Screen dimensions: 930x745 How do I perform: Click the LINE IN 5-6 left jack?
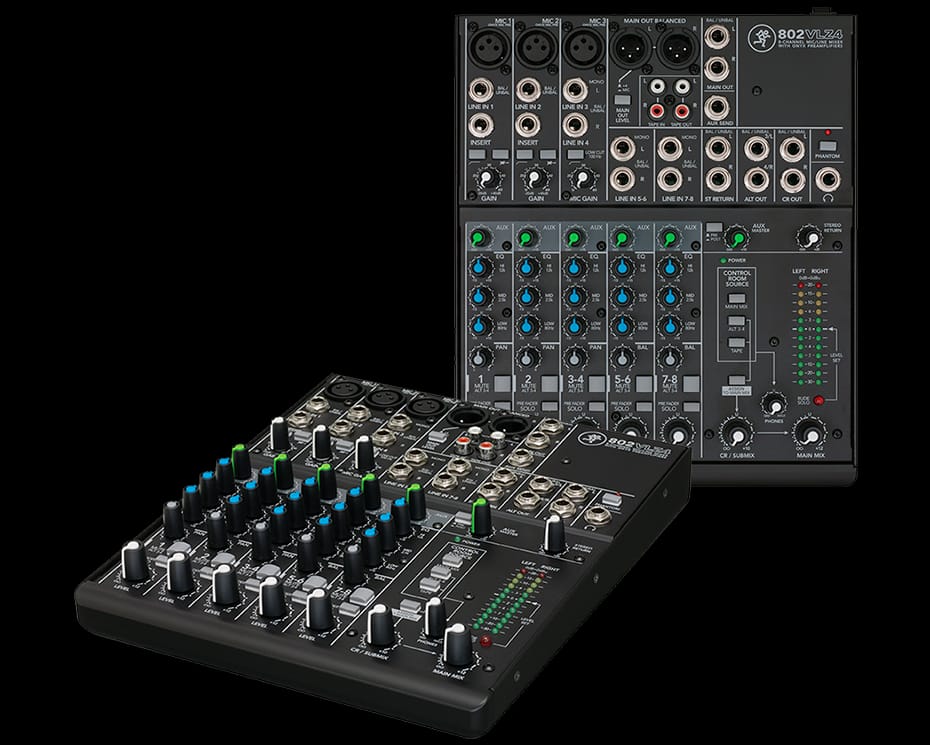coord(622,149)
